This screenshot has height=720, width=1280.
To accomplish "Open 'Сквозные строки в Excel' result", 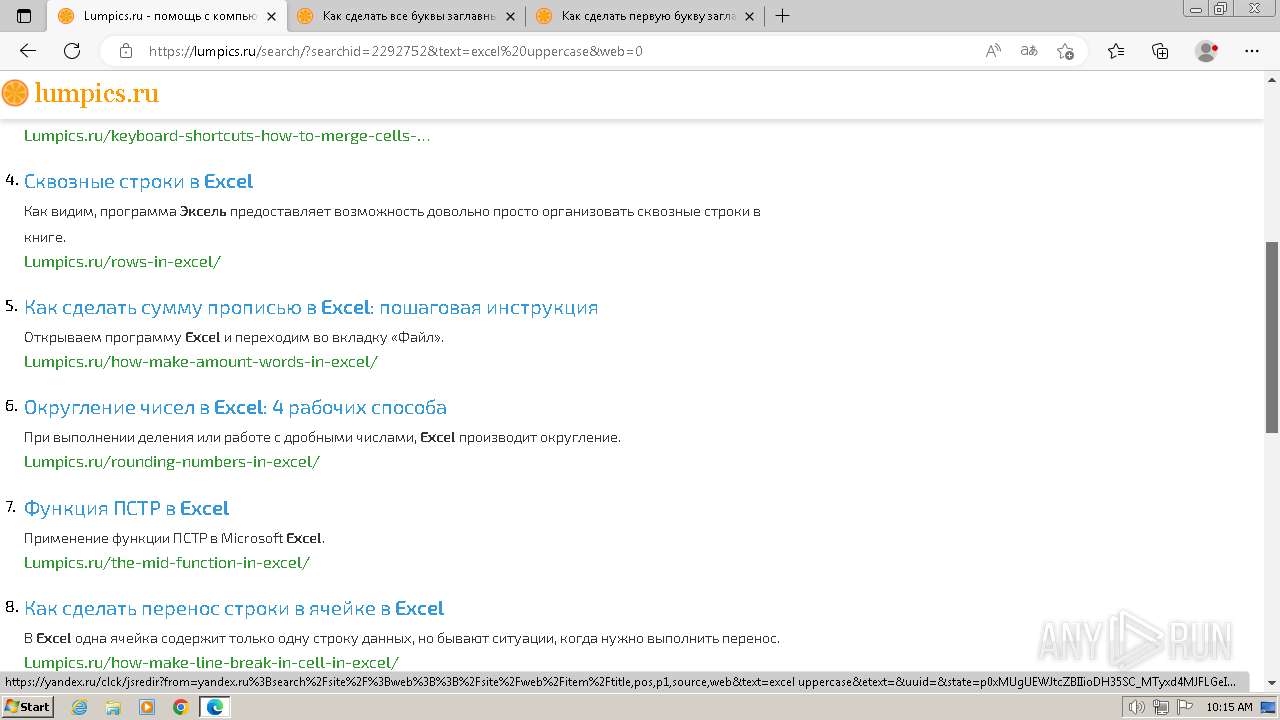I will tap(138, 181).
